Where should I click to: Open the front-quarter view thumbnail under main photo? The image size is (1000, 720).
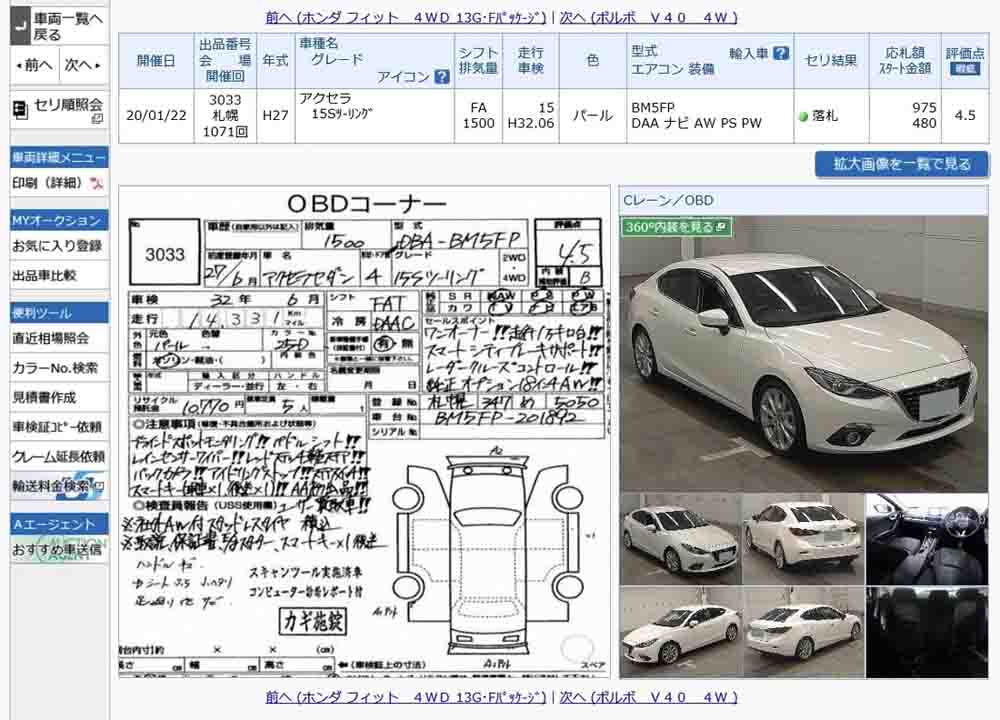point(680,539)
